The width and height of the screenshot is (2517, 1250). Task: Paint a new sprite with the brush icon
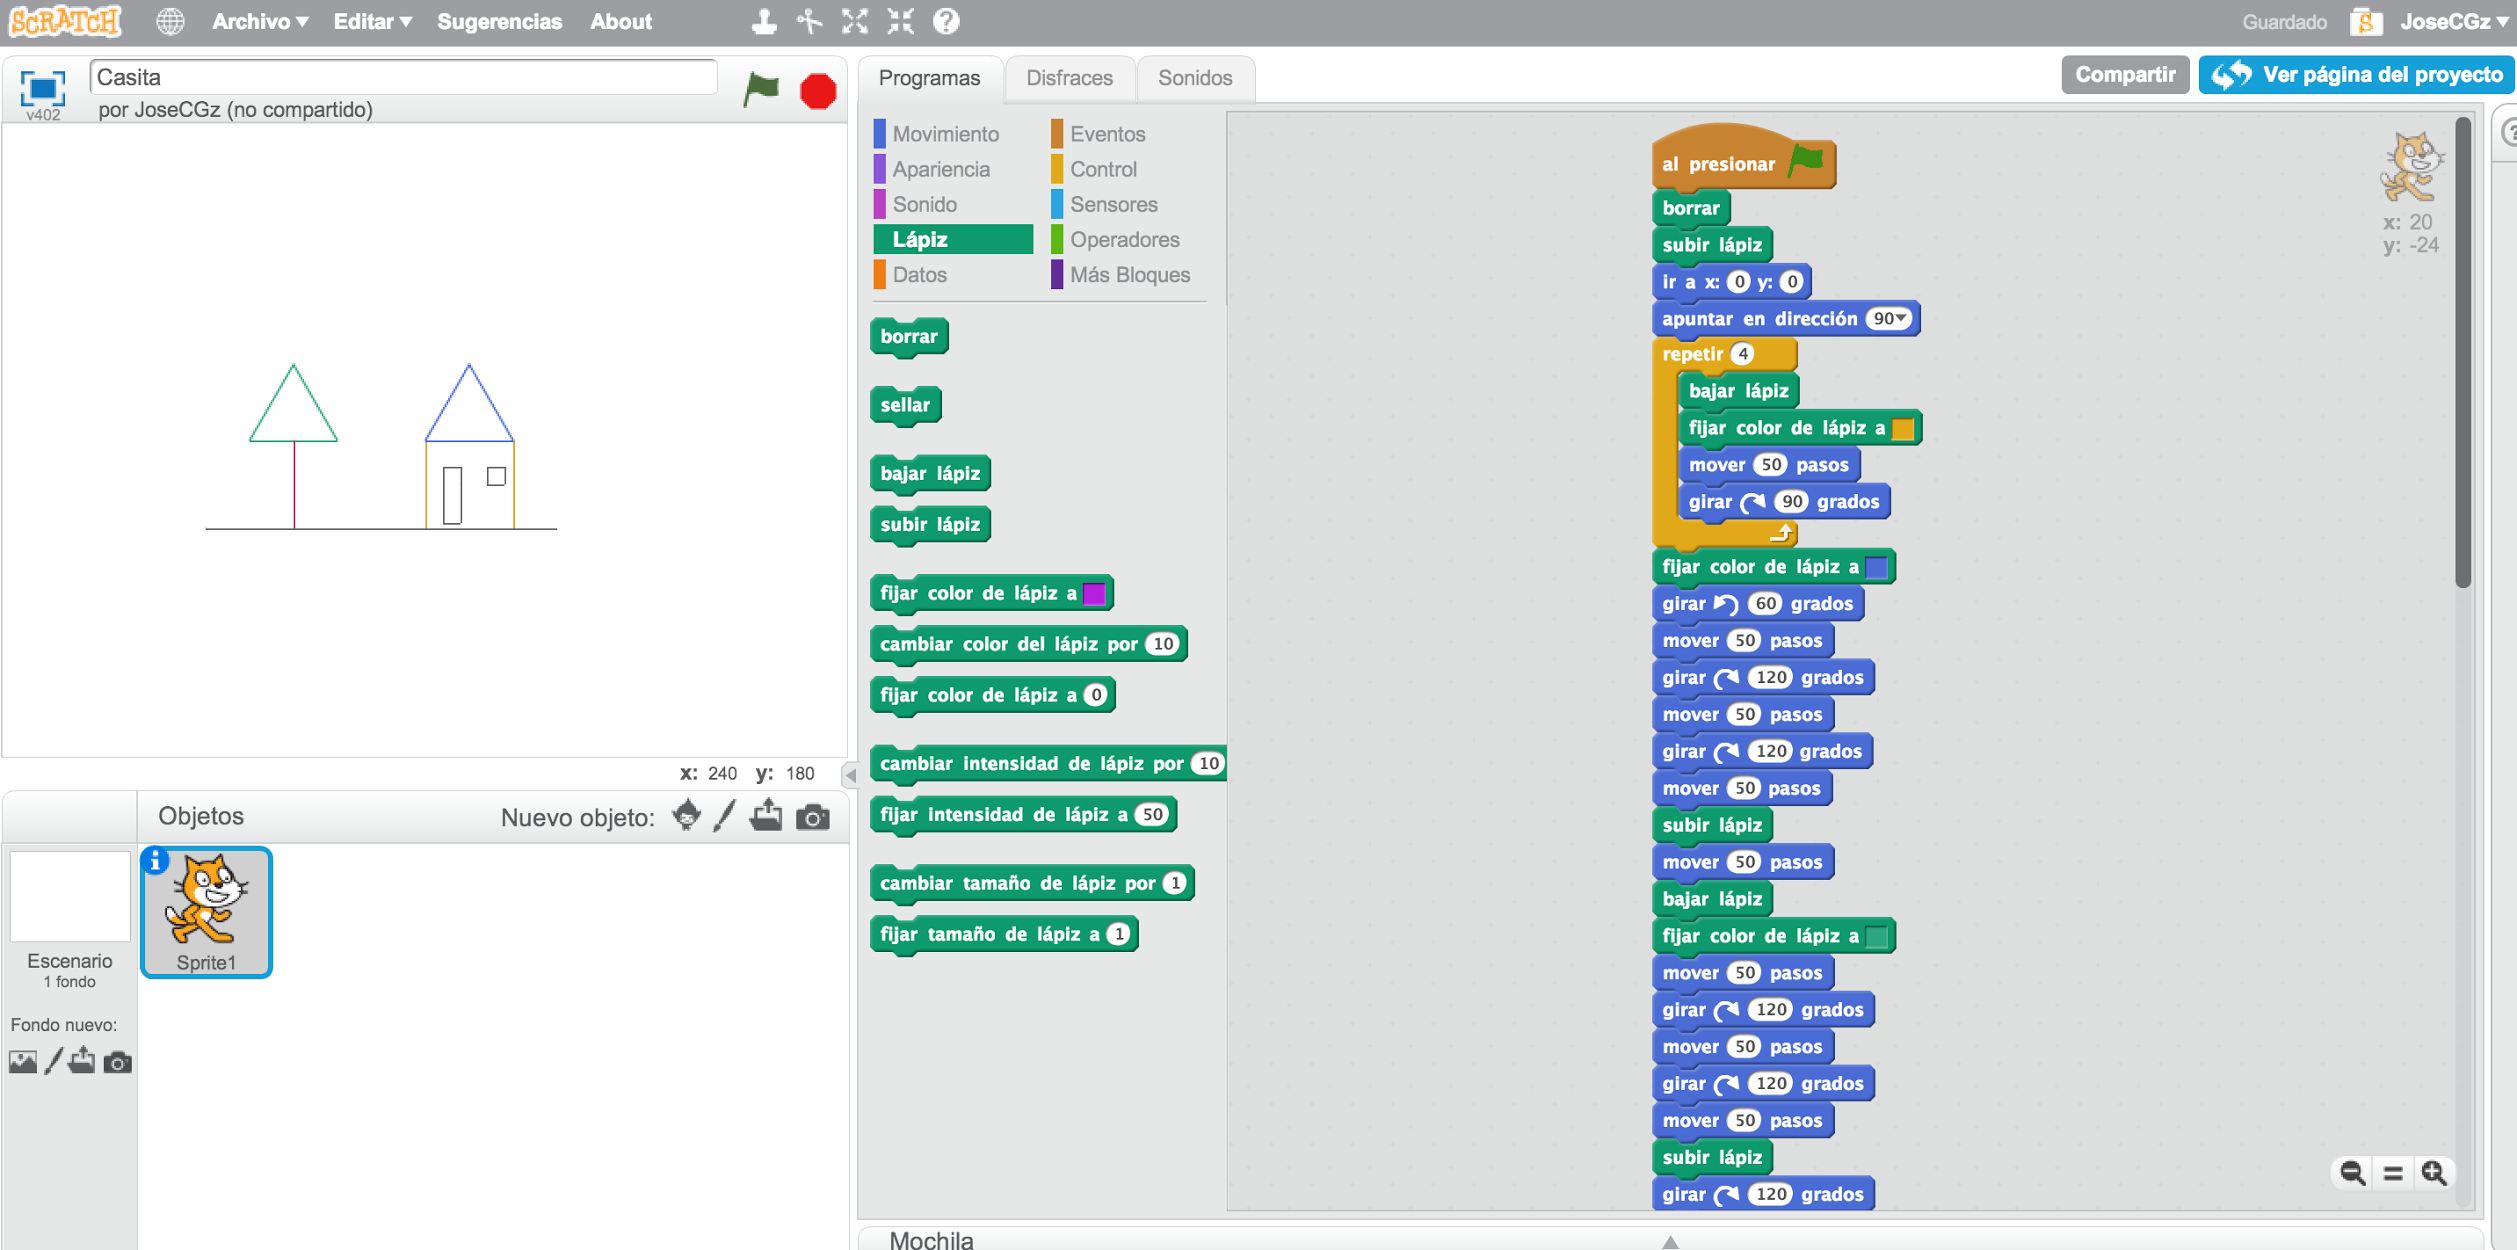(725, 816)
